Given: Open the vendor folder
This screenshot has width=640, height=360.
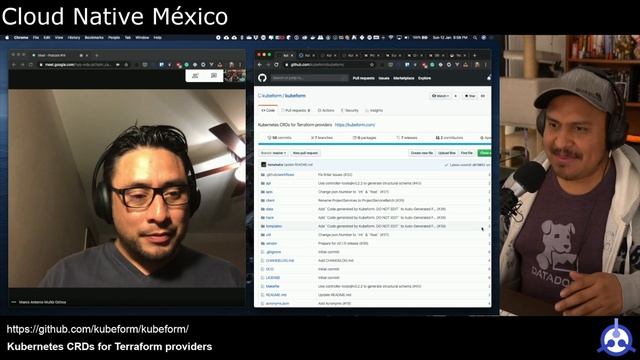Looking at the screenshot, I should [x=271, y=243].
